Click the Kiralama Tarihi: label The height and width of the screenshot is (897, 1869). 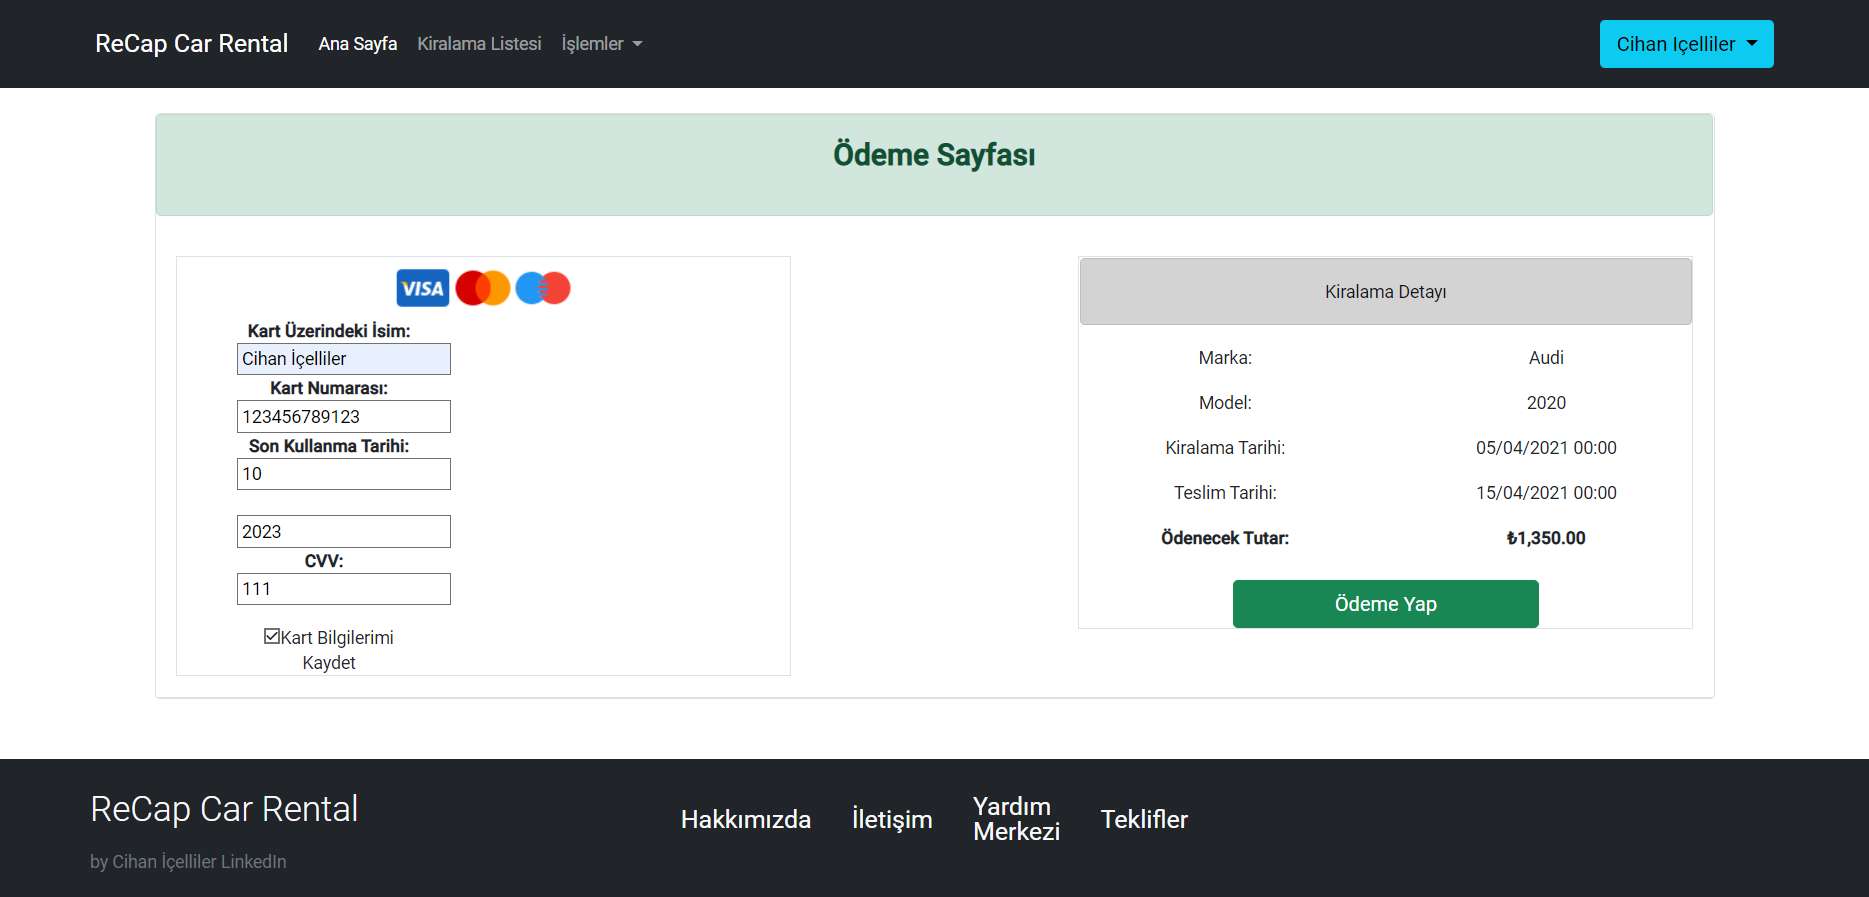click(1225, 448)
